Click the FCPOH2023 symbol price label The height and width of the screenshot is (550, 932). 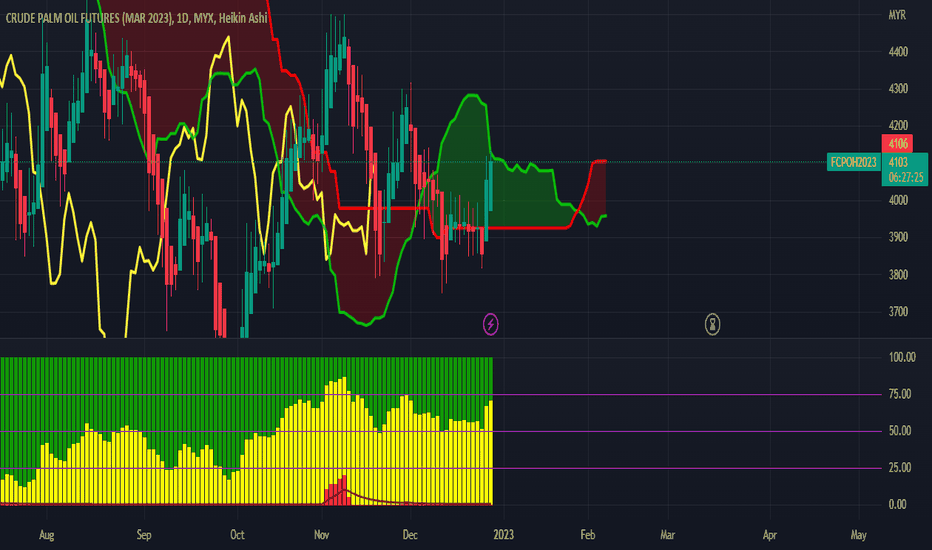(854, 162)
